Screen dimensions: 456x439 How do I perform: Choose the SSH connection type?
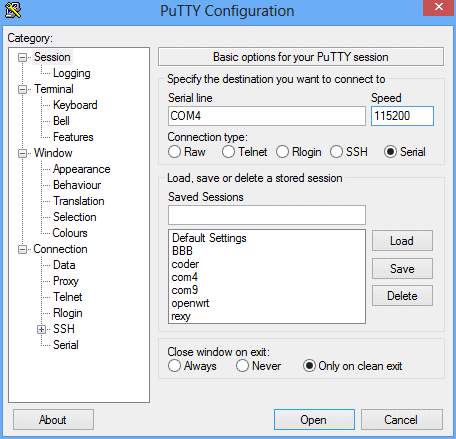pyautogui.click(x=336, y=152)
